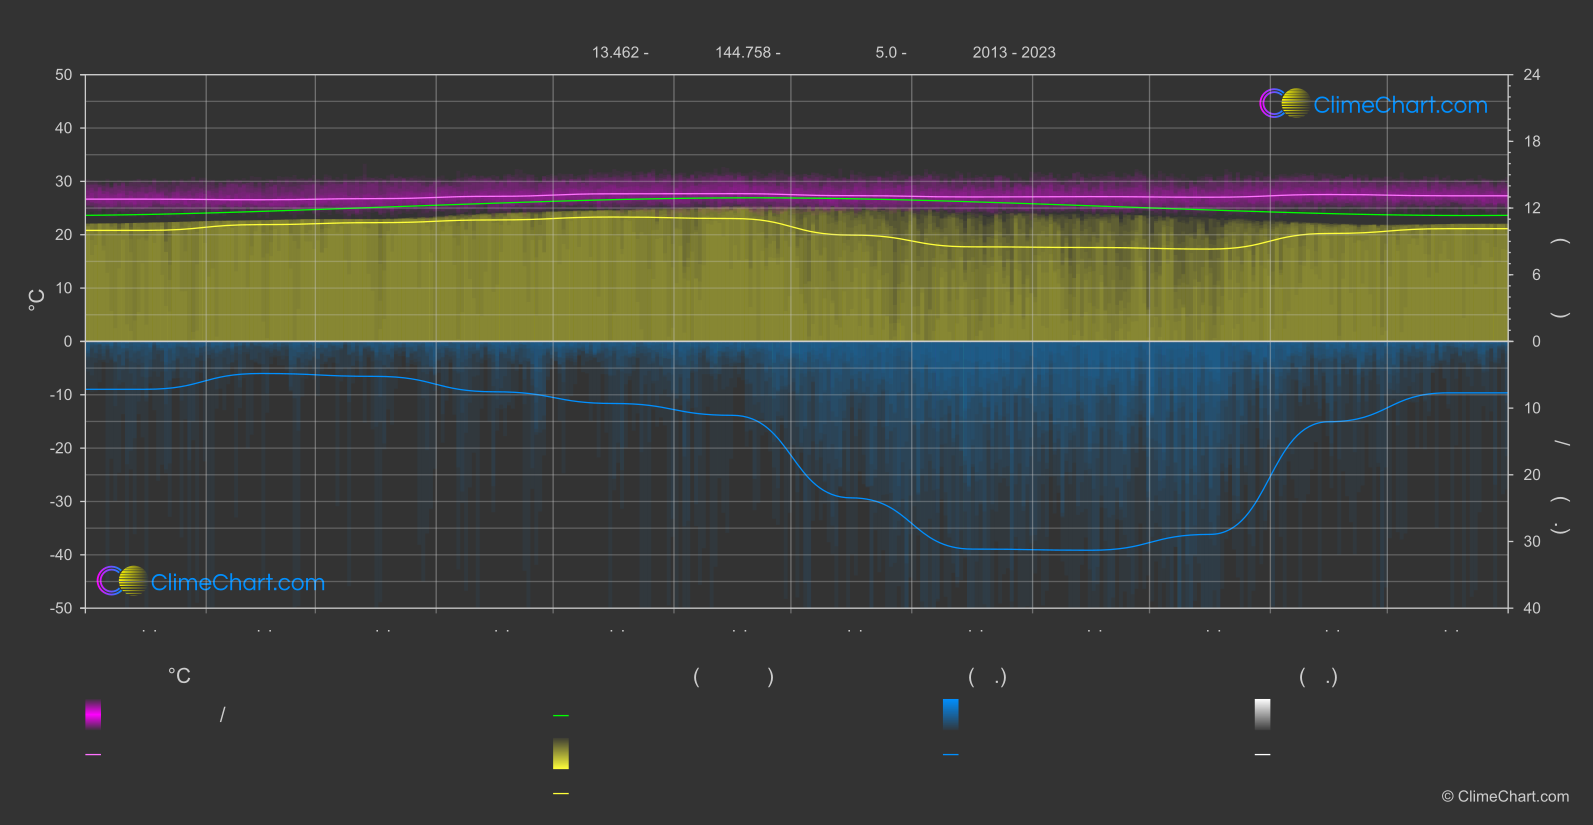
Task: Click the yellow line legend marker
Action: [561, 793]
